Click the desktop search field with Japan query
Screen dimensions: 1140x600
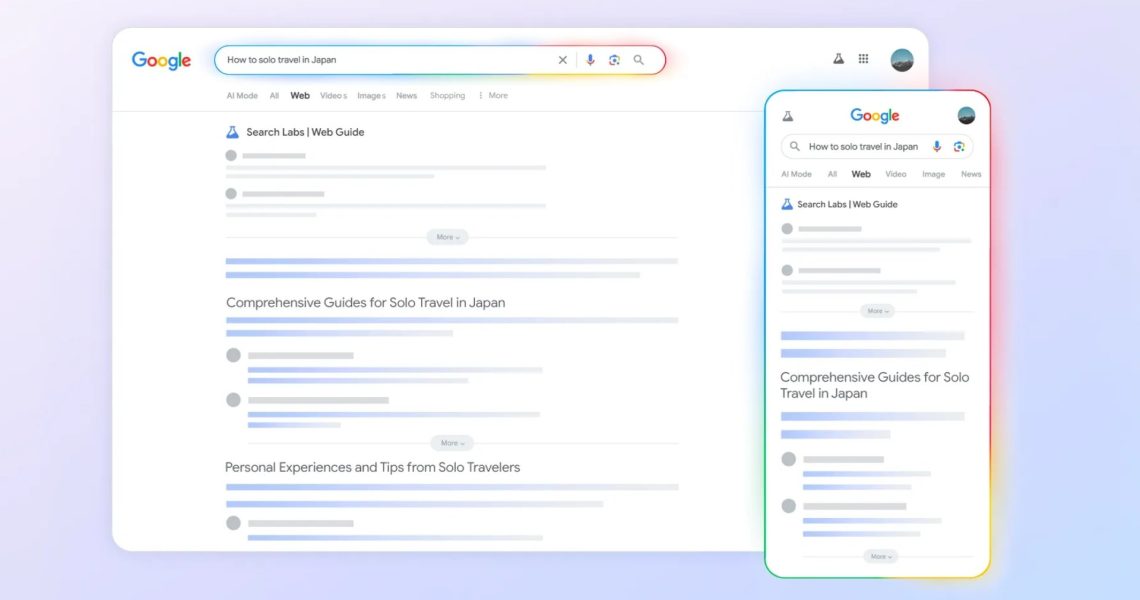[x=440, y=60]
